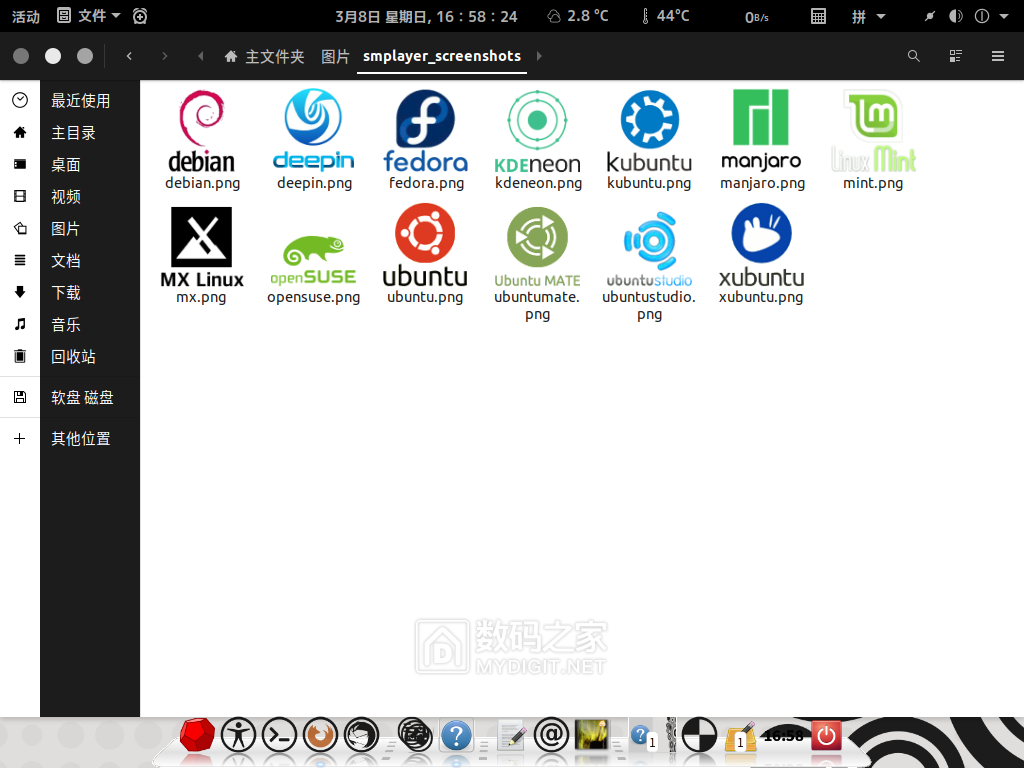
Task: Open 视频 in the sidebar
Action: (66, 197)
